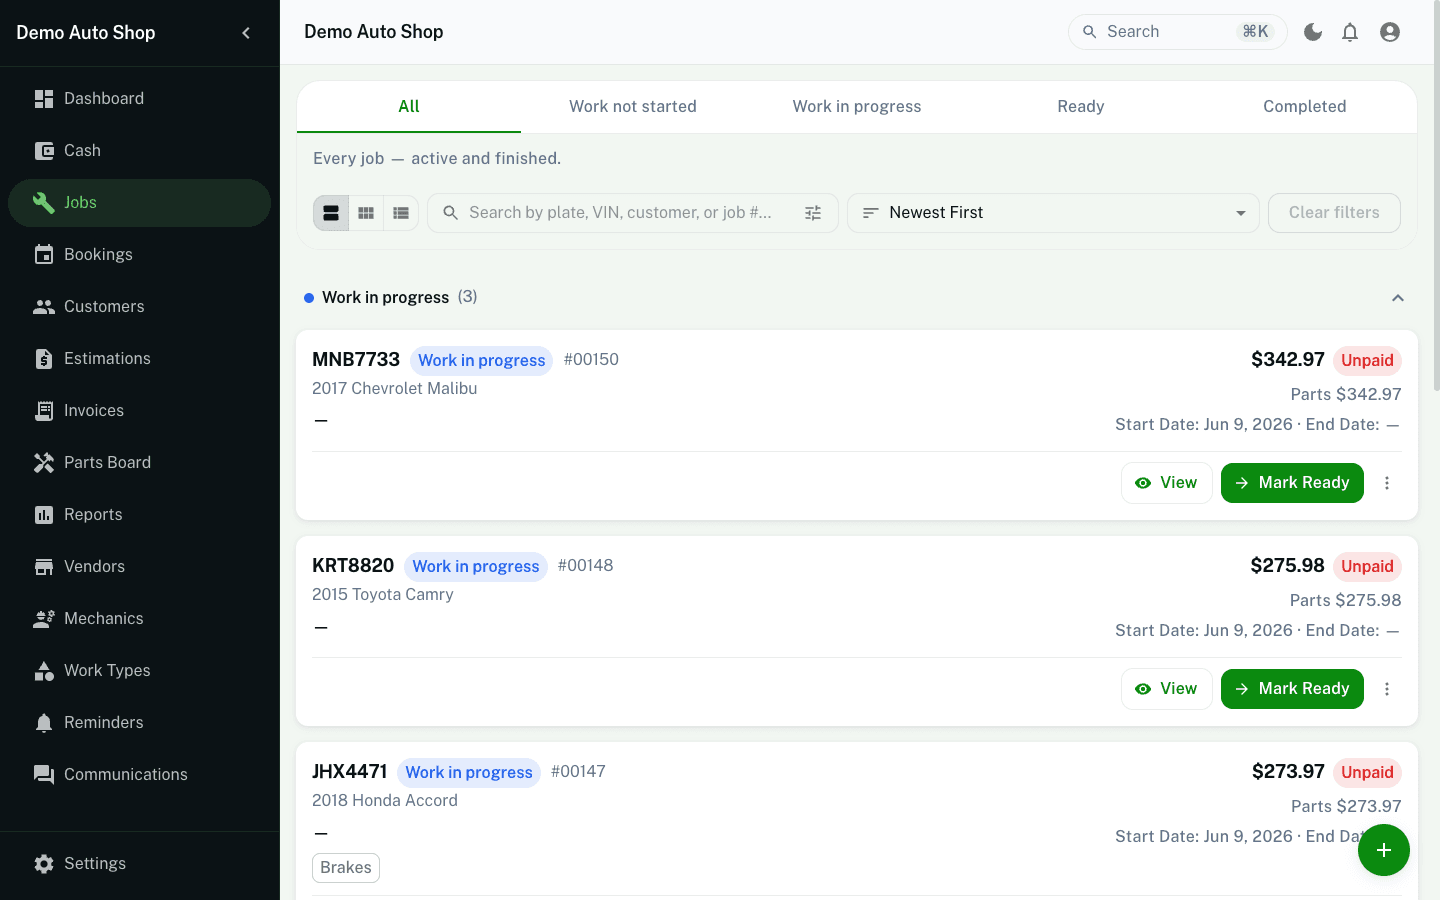Click the 2018 Honda Accord text
The height and width of the screenshot is (900, 1440).
click(x=385, y=800)
